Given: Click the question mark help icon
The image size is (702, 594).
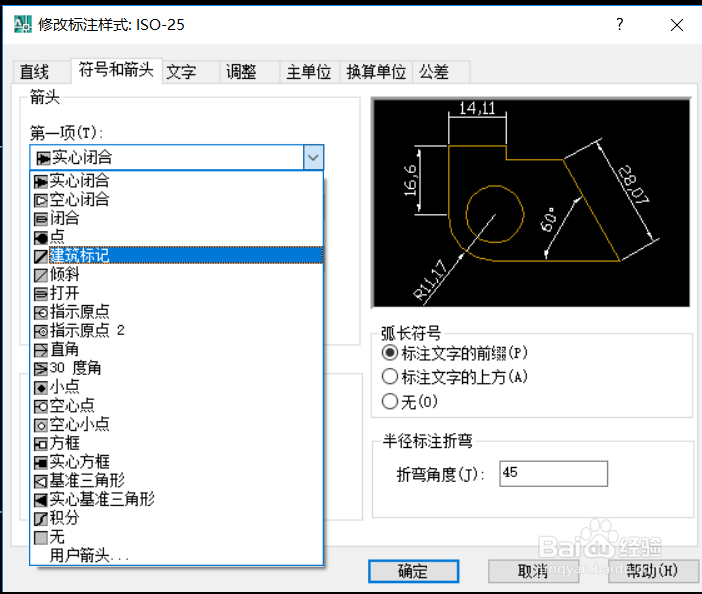Looking at the screenshot, I should click(x=620, y=24).
